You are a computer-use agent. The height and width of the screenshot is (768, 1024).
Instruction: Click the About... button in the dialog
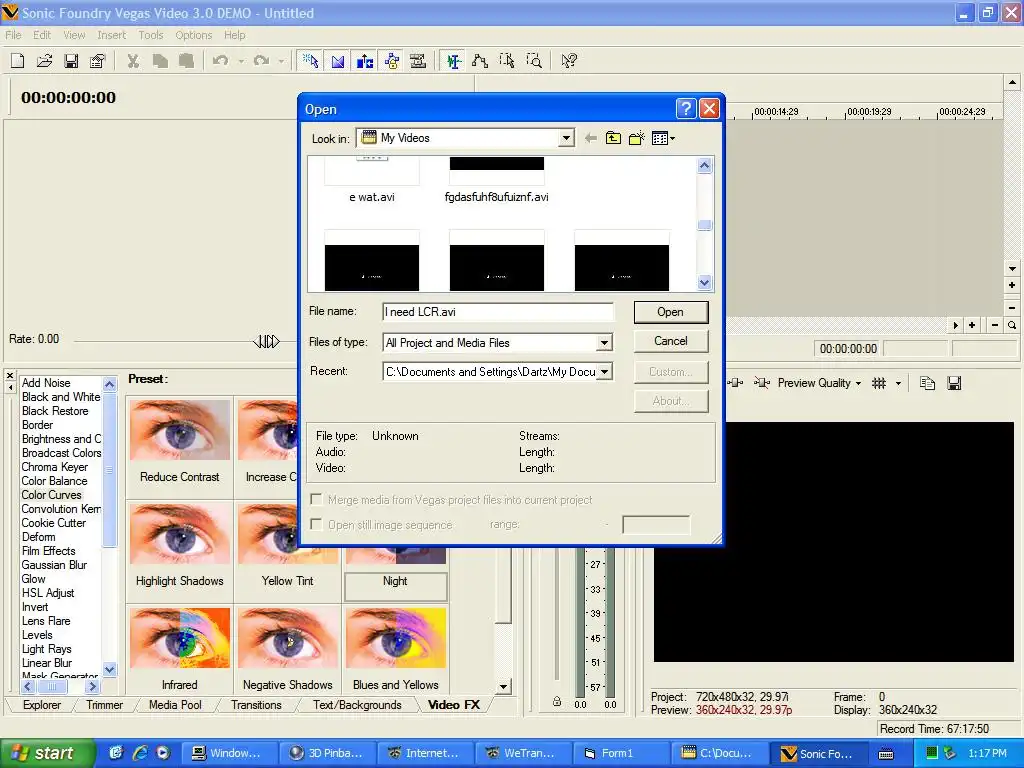tap(671, 401)
